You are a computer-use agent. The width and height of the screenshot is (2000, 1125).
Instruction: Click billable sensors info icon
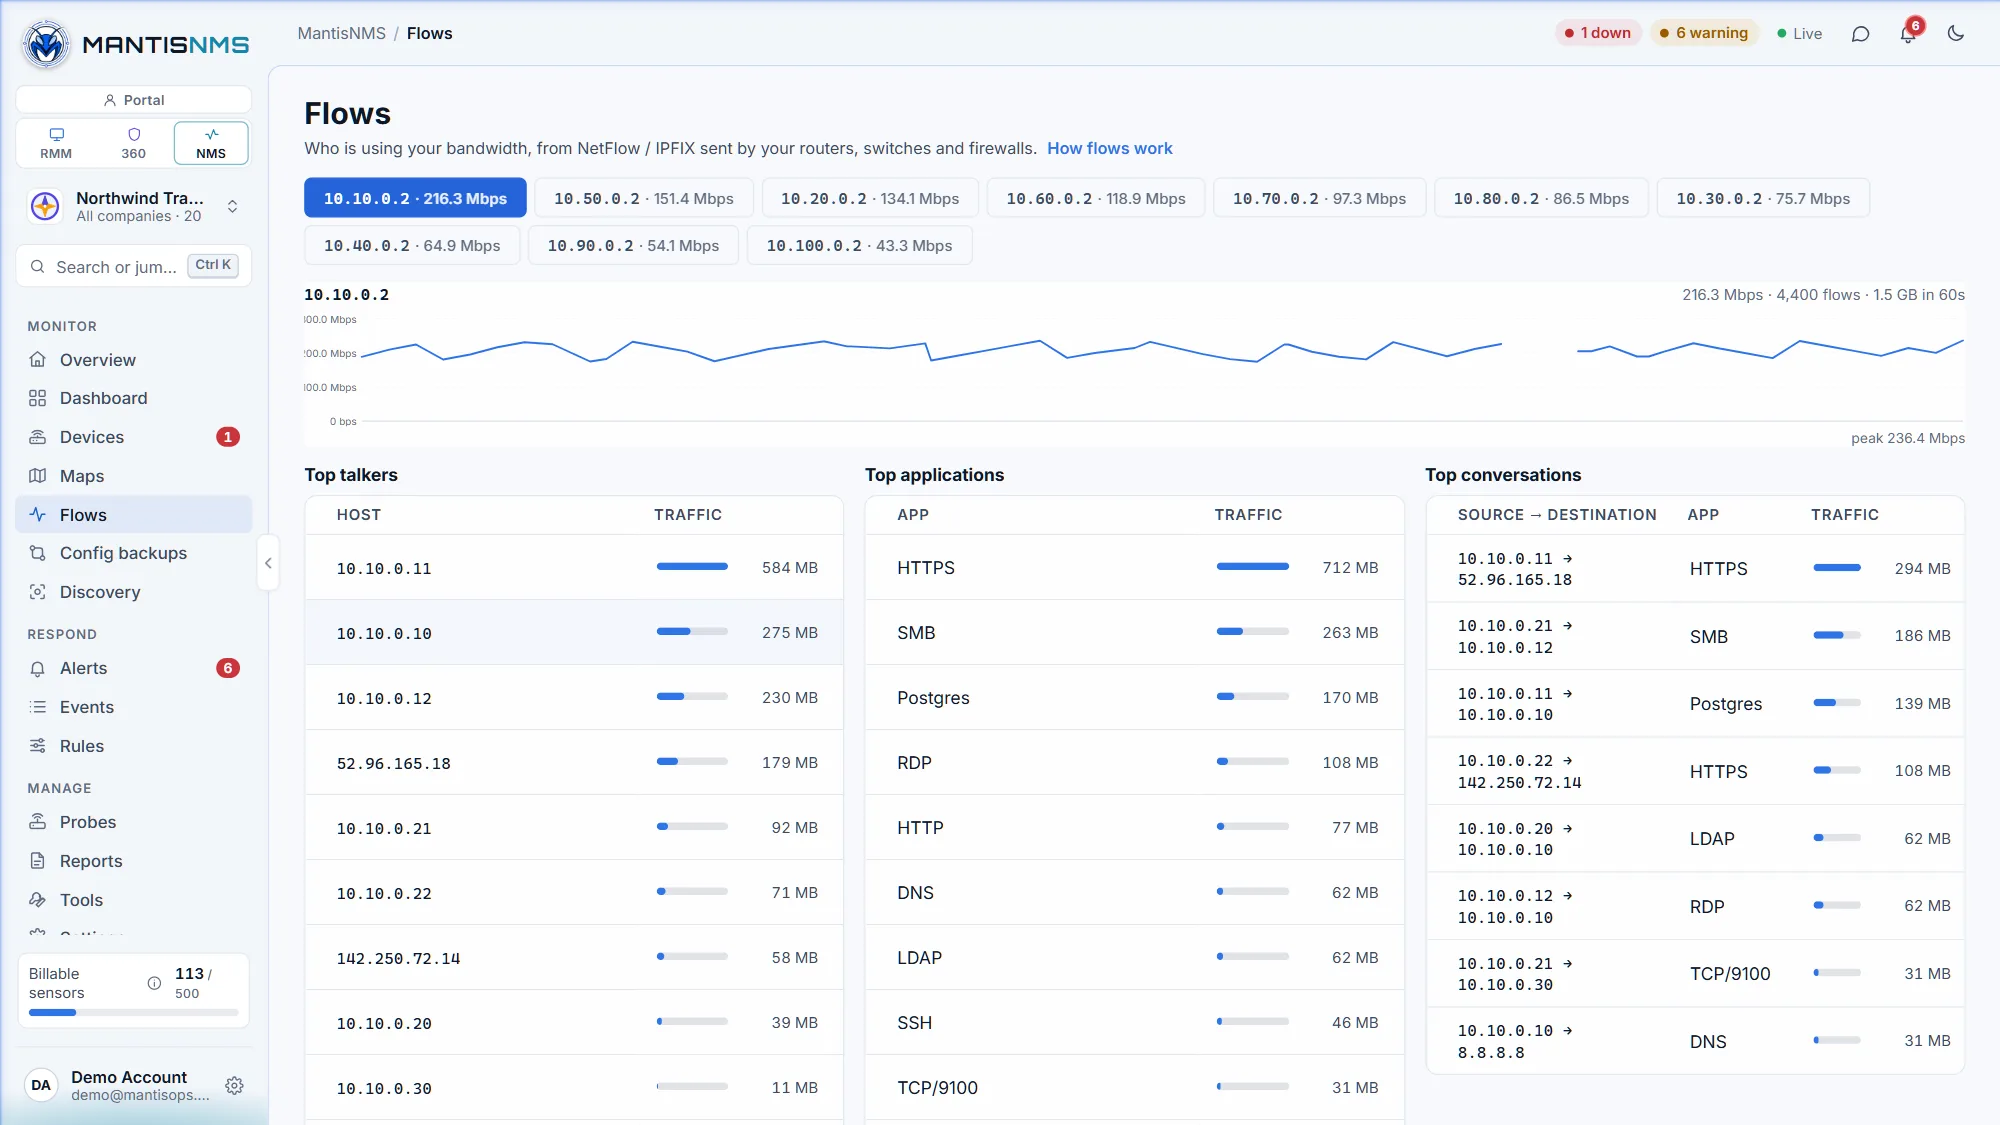coord(154,983)
